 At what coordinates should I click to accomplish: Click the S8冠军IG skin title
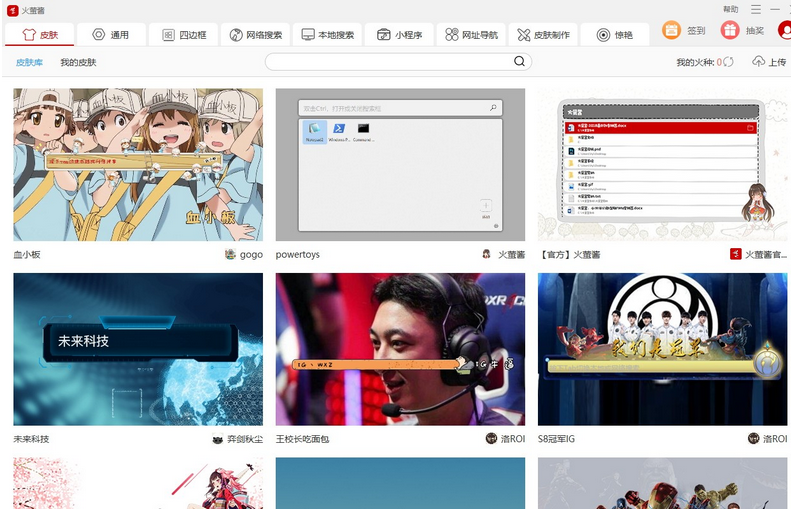pos(556,439)
